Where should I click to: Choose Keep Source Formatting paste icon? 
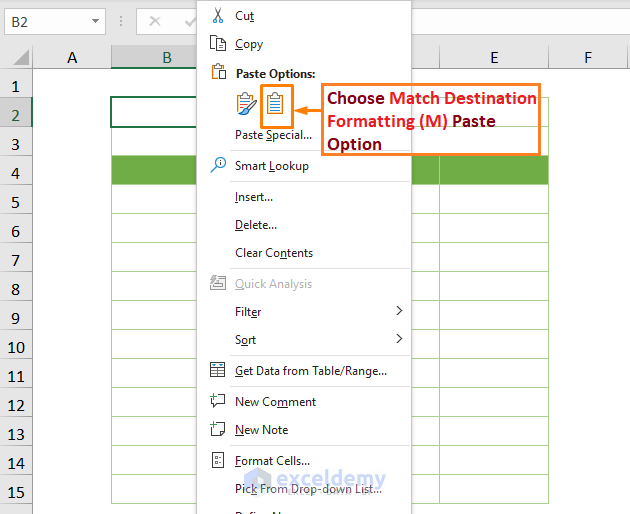246,104
